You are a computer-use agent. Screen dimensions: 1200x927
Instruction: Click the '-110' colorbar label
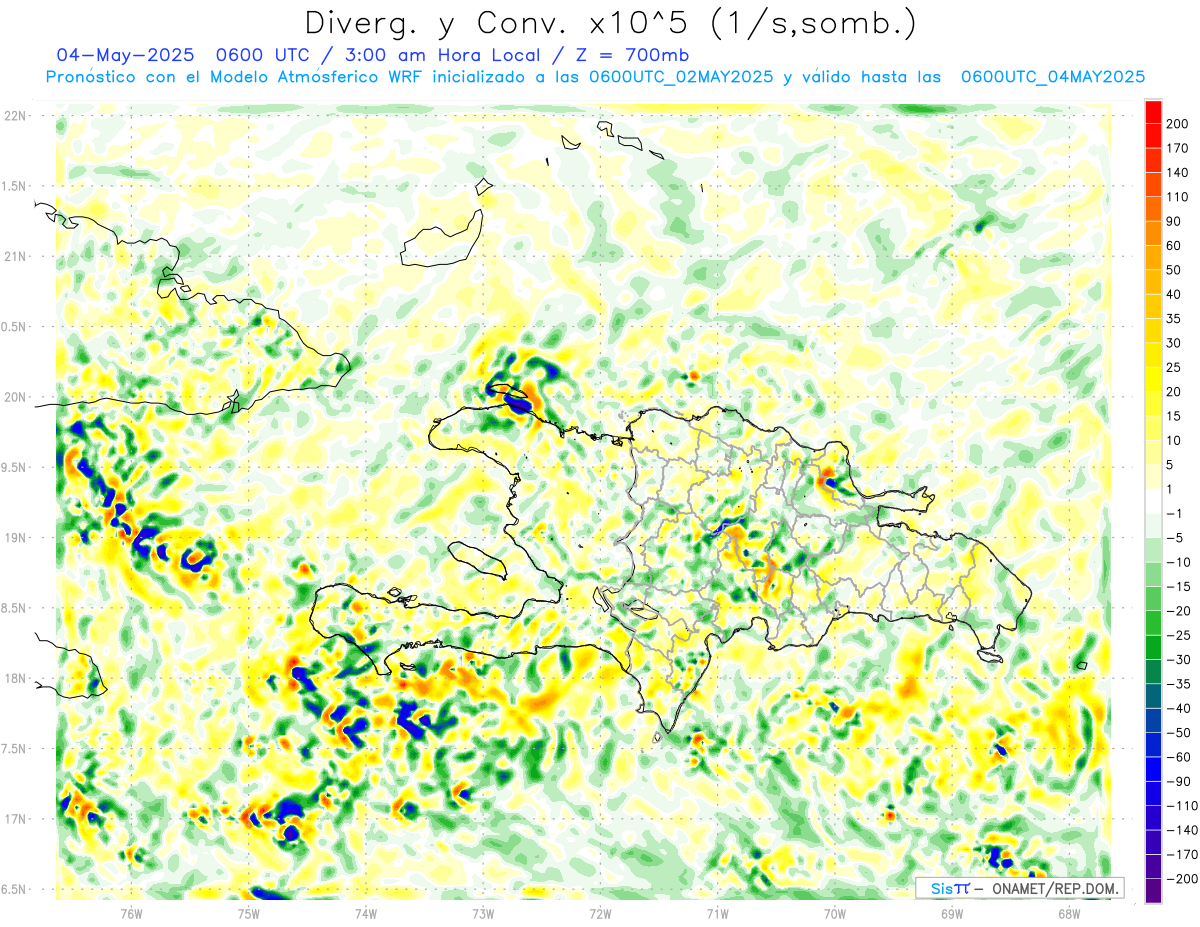1182,806
